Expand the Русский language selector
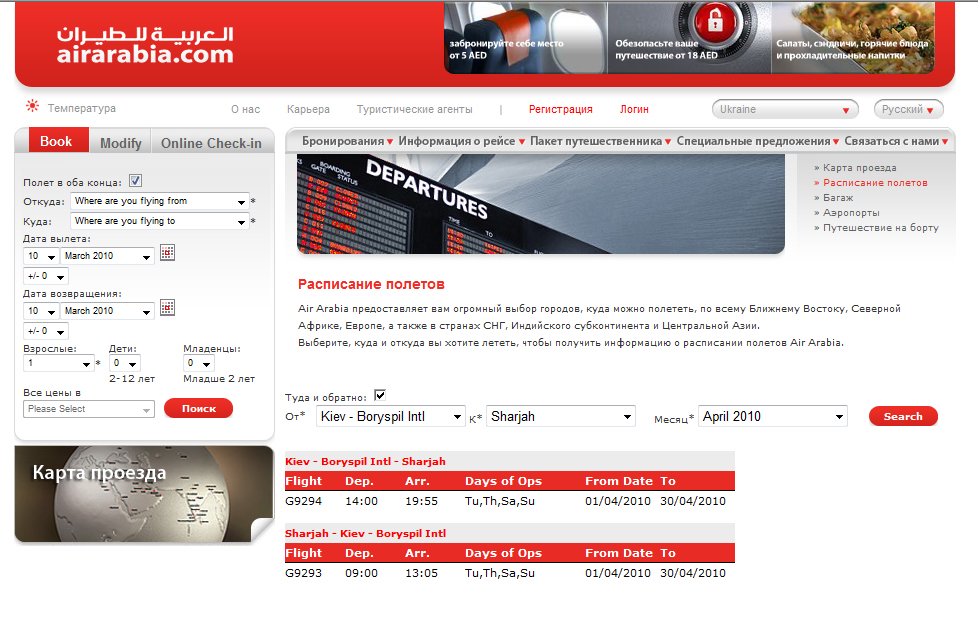The width and height of the screenshot is (978, 617). click(x=908, y=109)
